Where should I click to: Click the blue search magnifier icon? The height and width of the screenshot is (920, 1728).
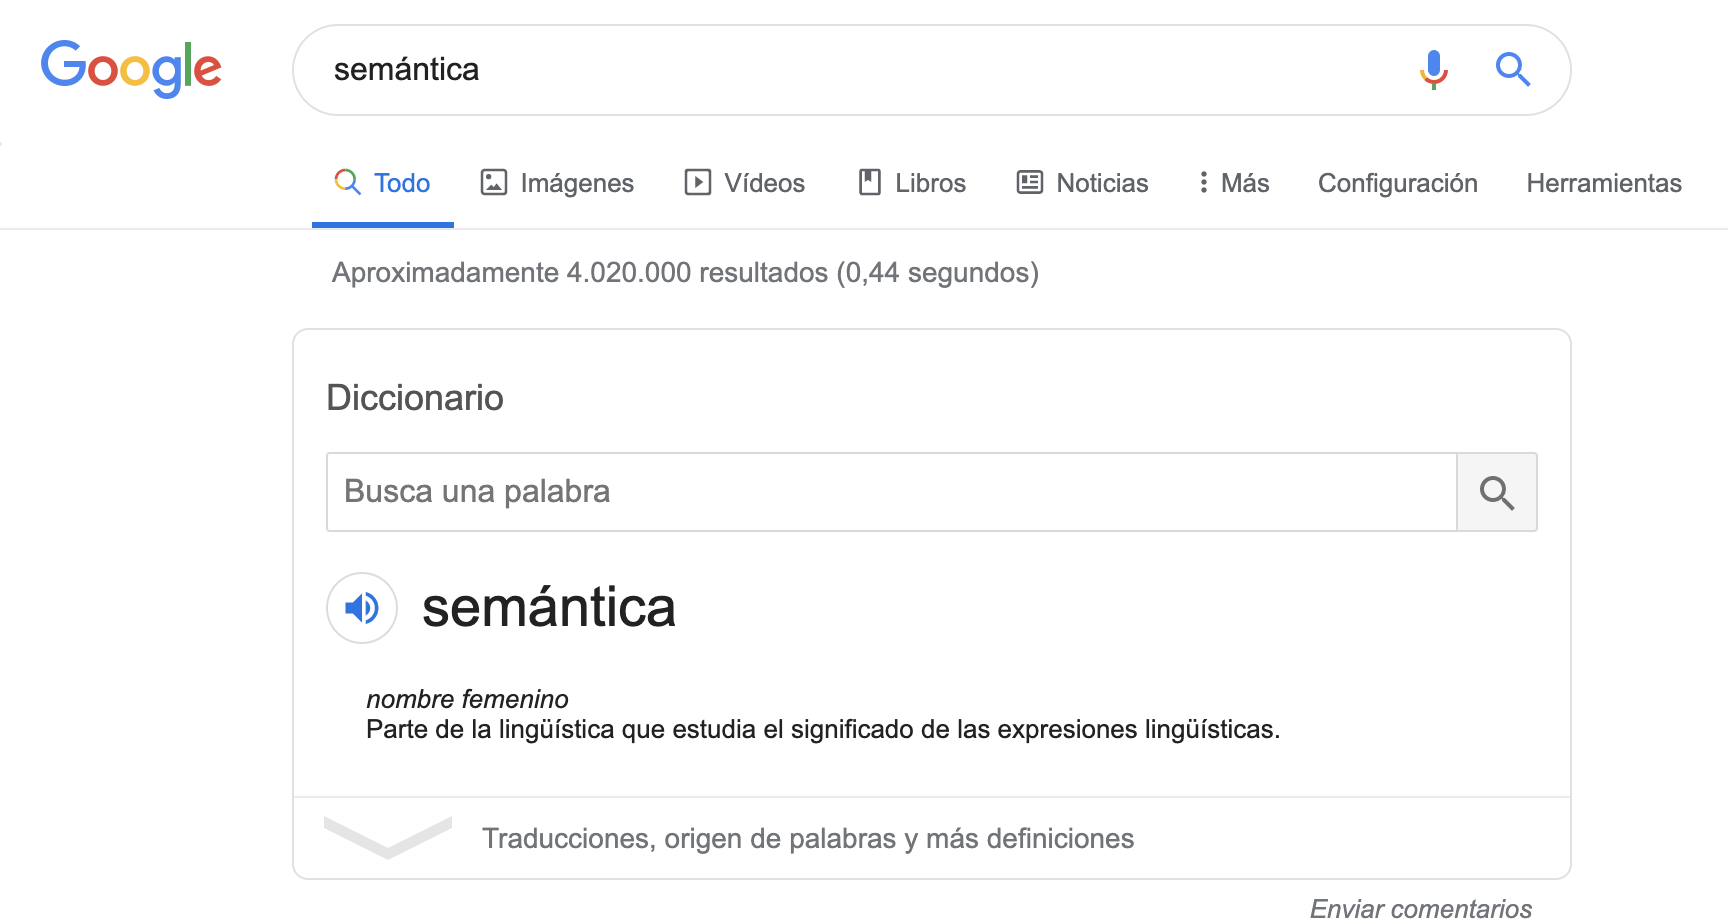(x=1513, y=69)
